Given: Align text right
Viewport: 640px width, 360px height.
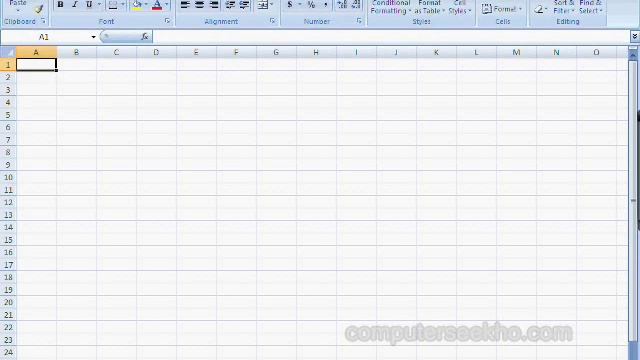Looking at the screenshot, I should click(x=213, y=4).
